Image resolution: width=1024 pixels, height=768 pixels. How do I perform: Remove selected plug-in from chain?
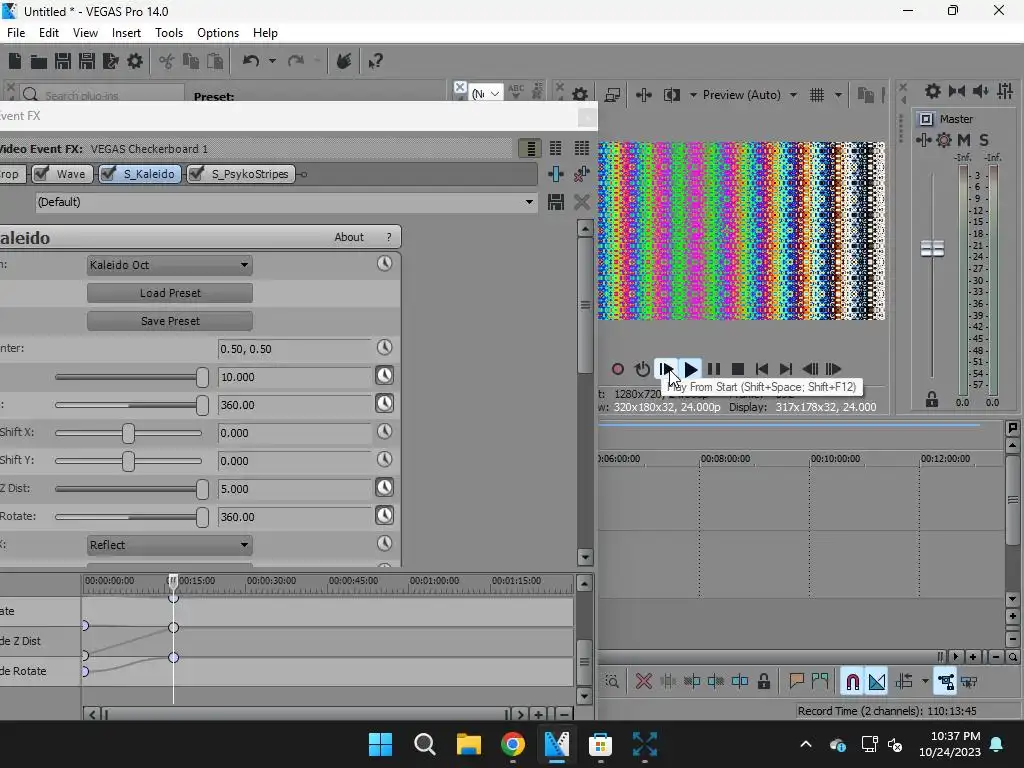(581, 174)
